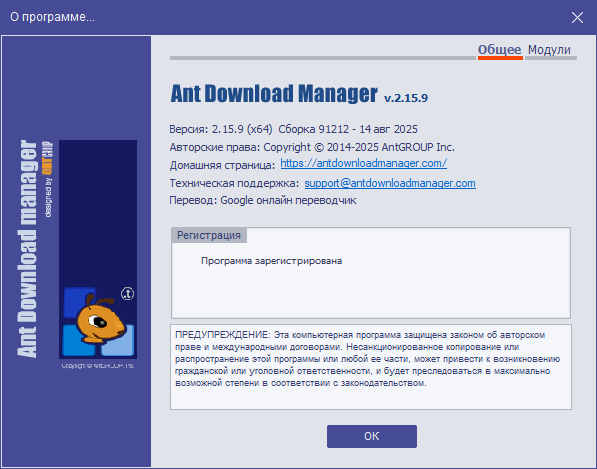597x469 pixels.
Task: Click the vertical Ant Download manager banner text
Action: coord(27,249)
